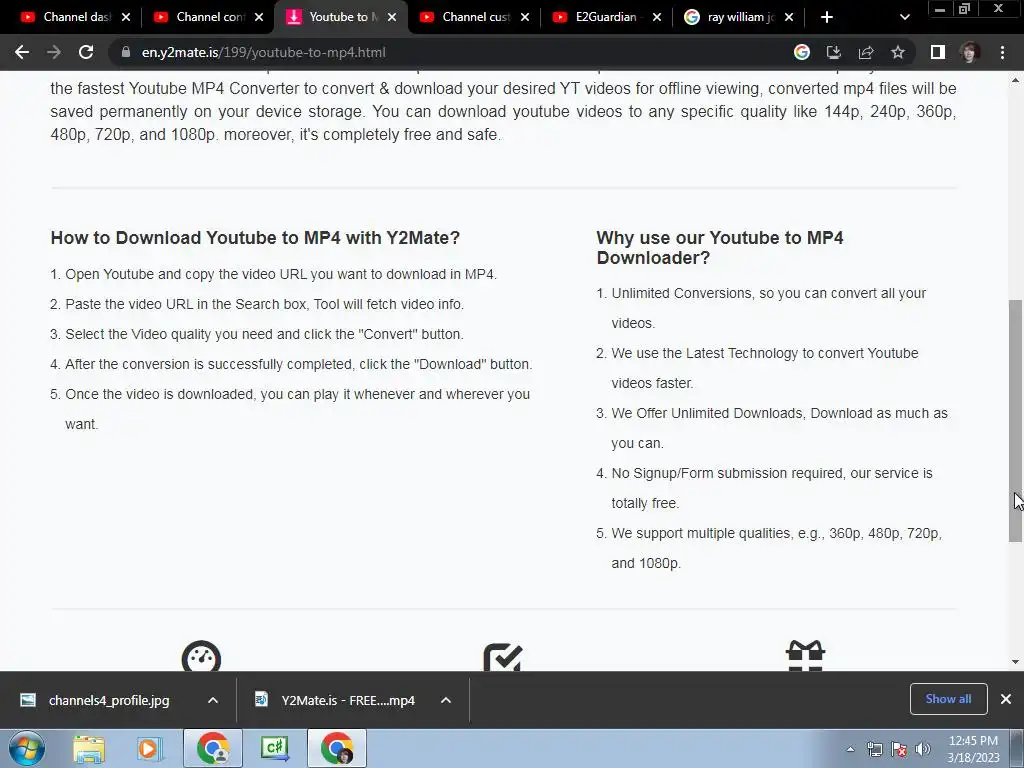Launch Windows Media Player from taskbar

[x=149, y=748]
